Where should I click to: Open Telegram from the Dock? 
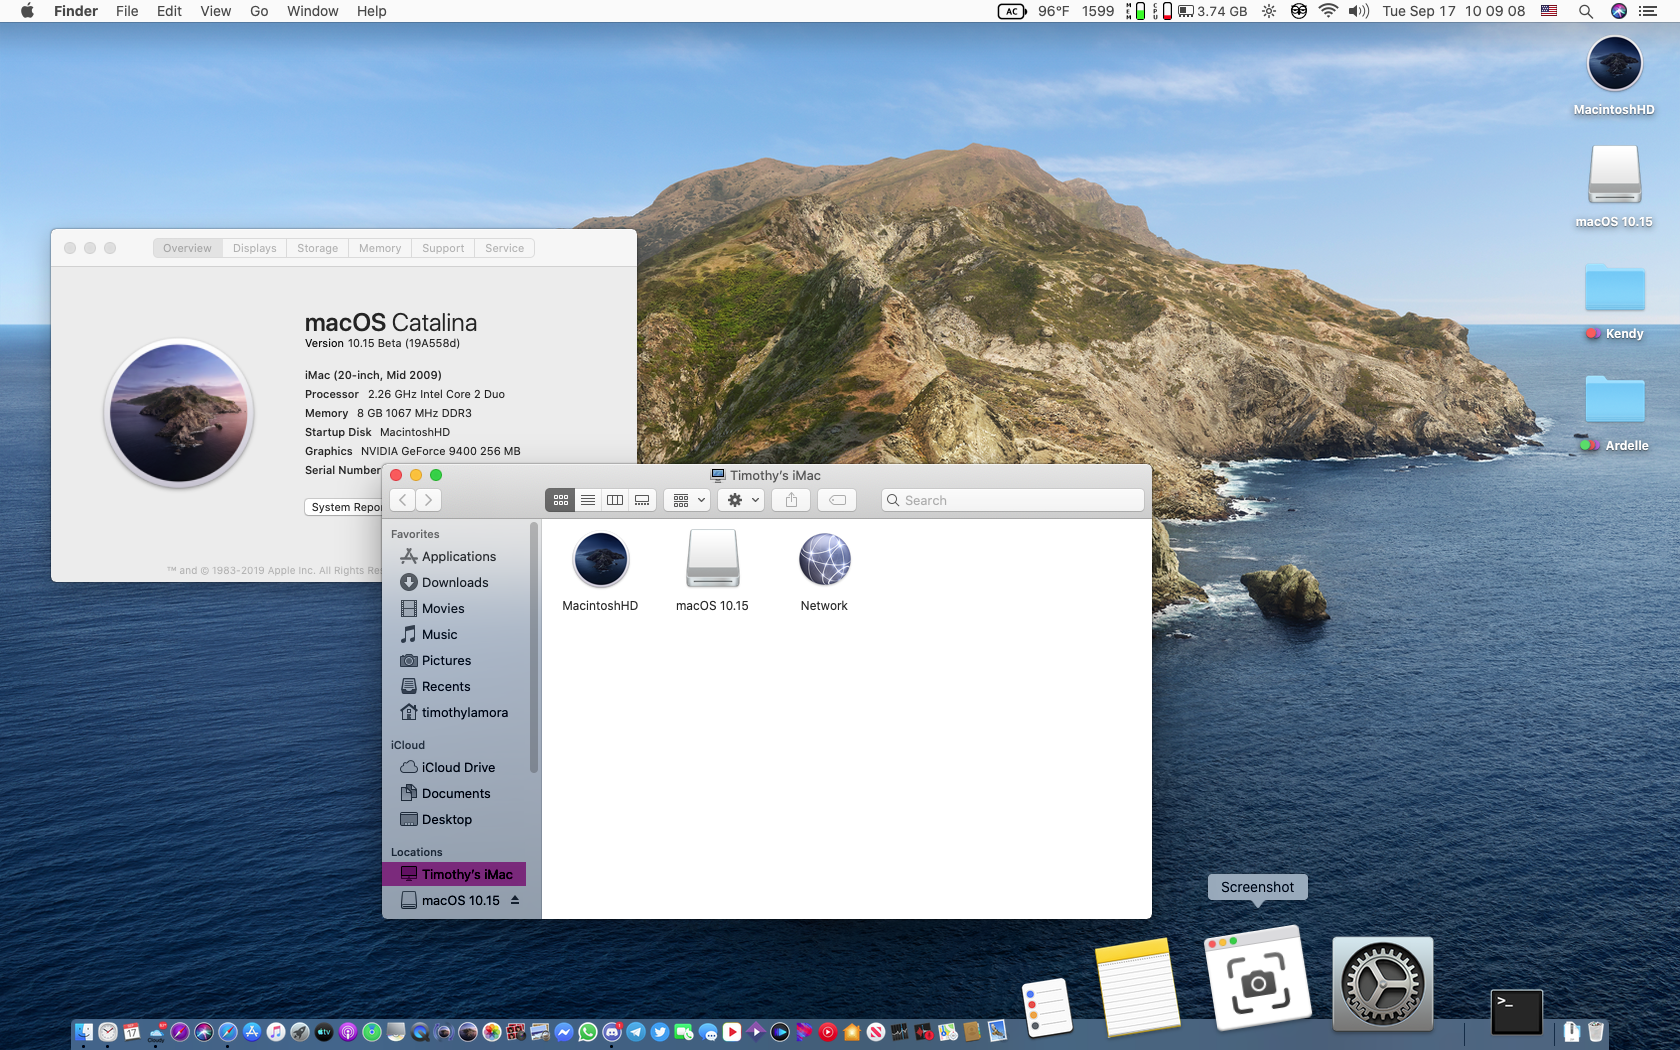coord(636,1032)
